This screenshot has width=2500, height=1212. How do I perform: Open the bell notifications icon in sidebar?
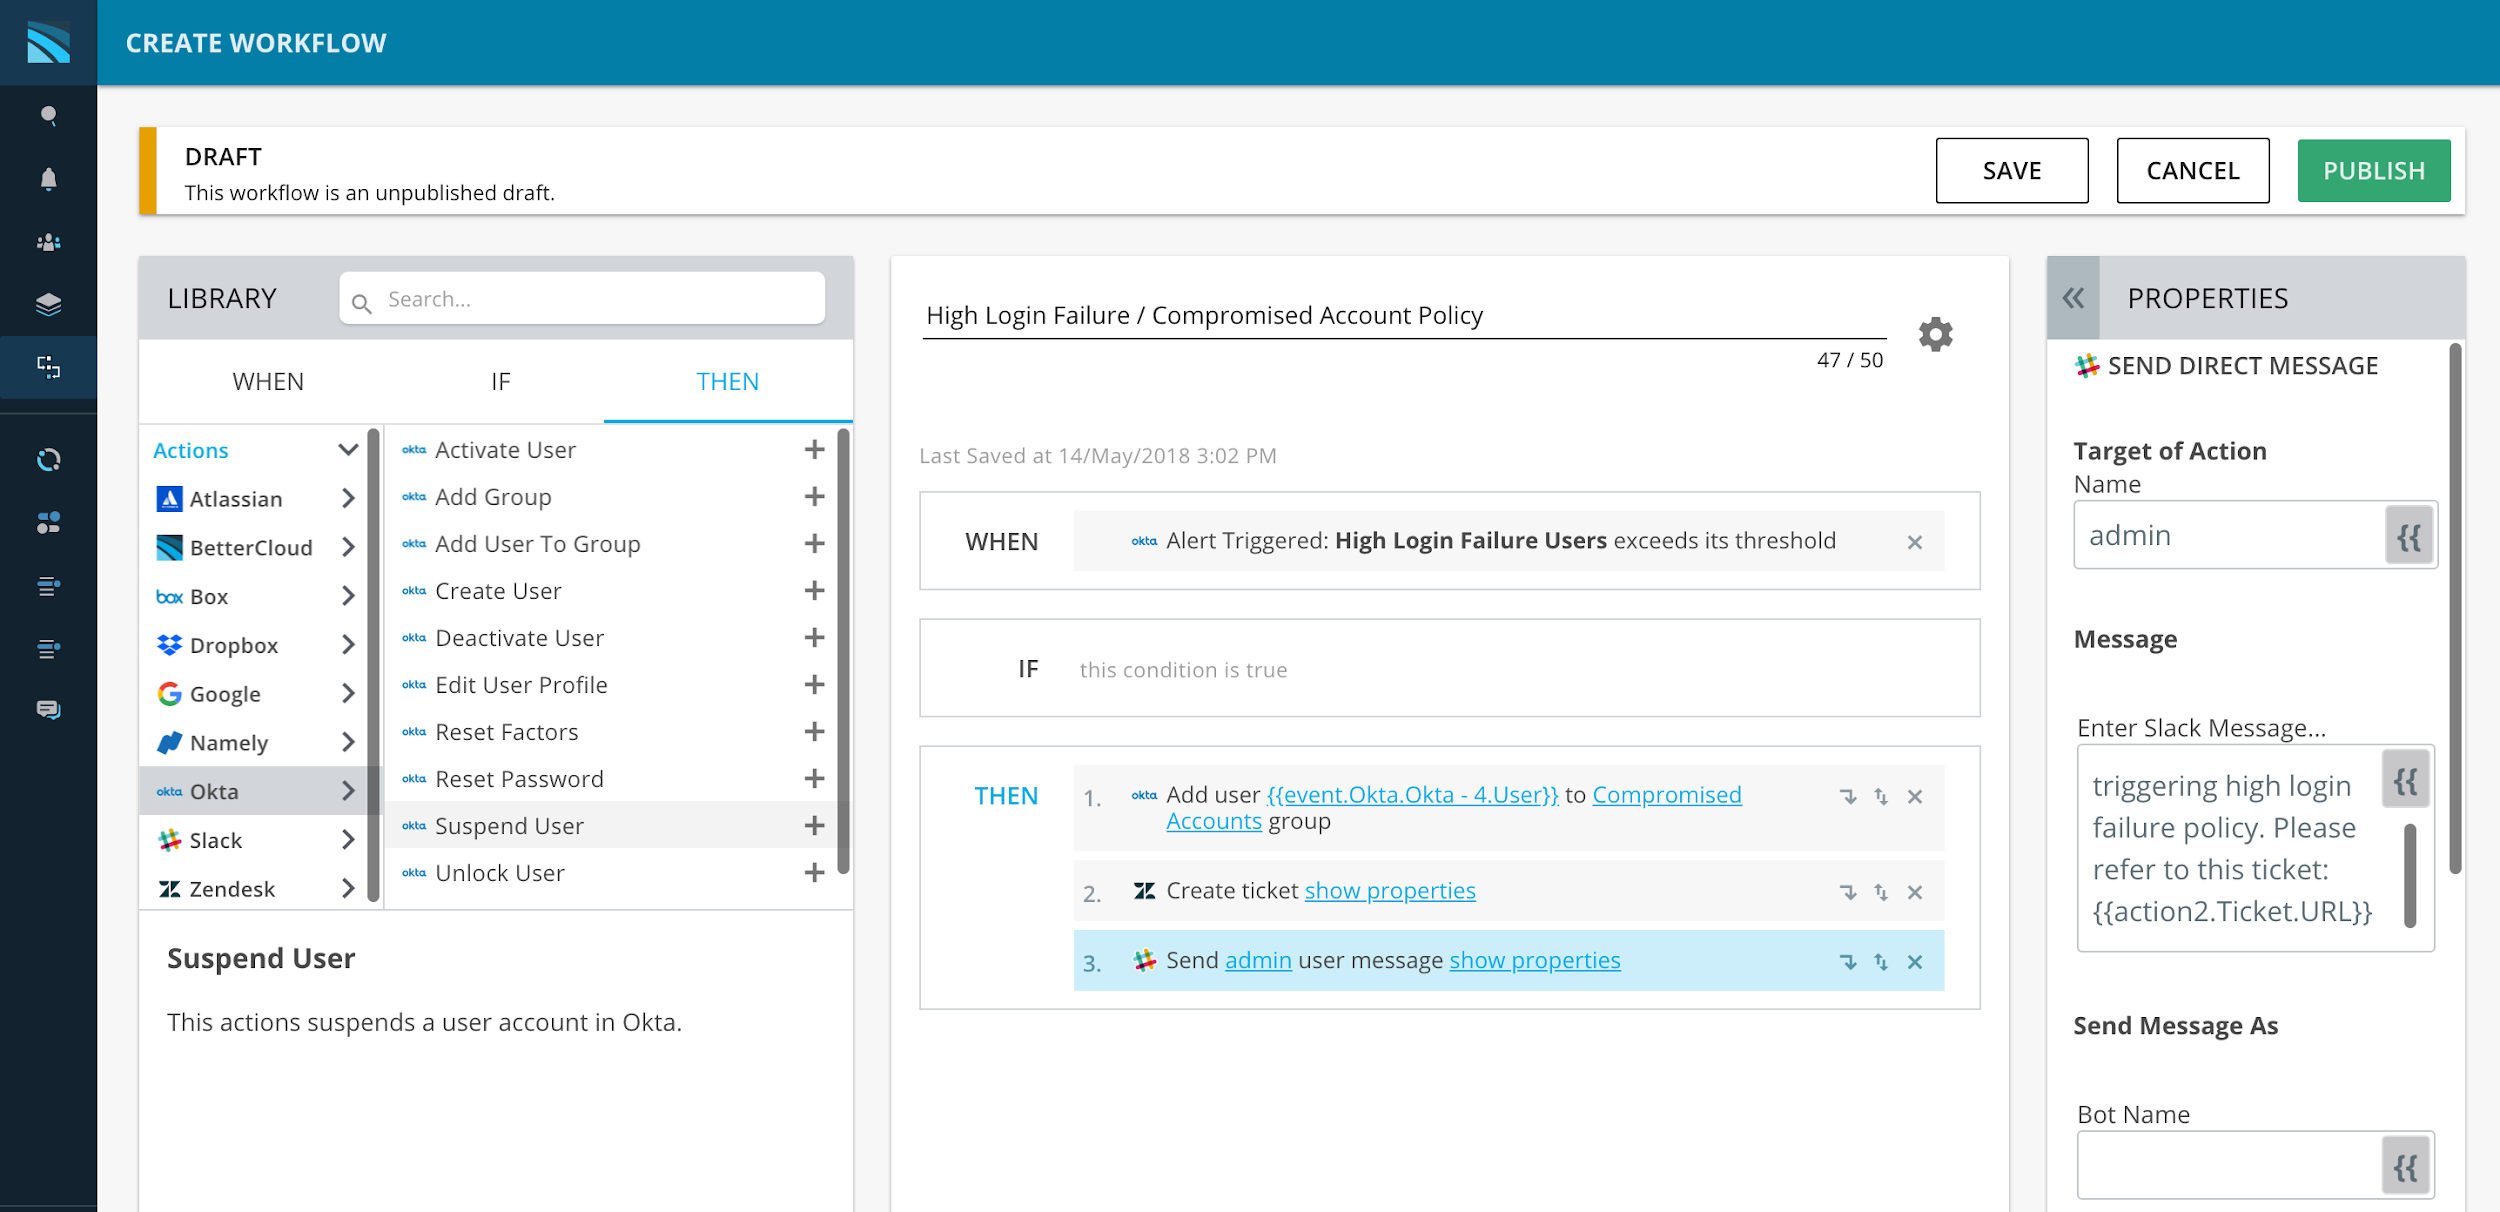[x=48, y=179]
